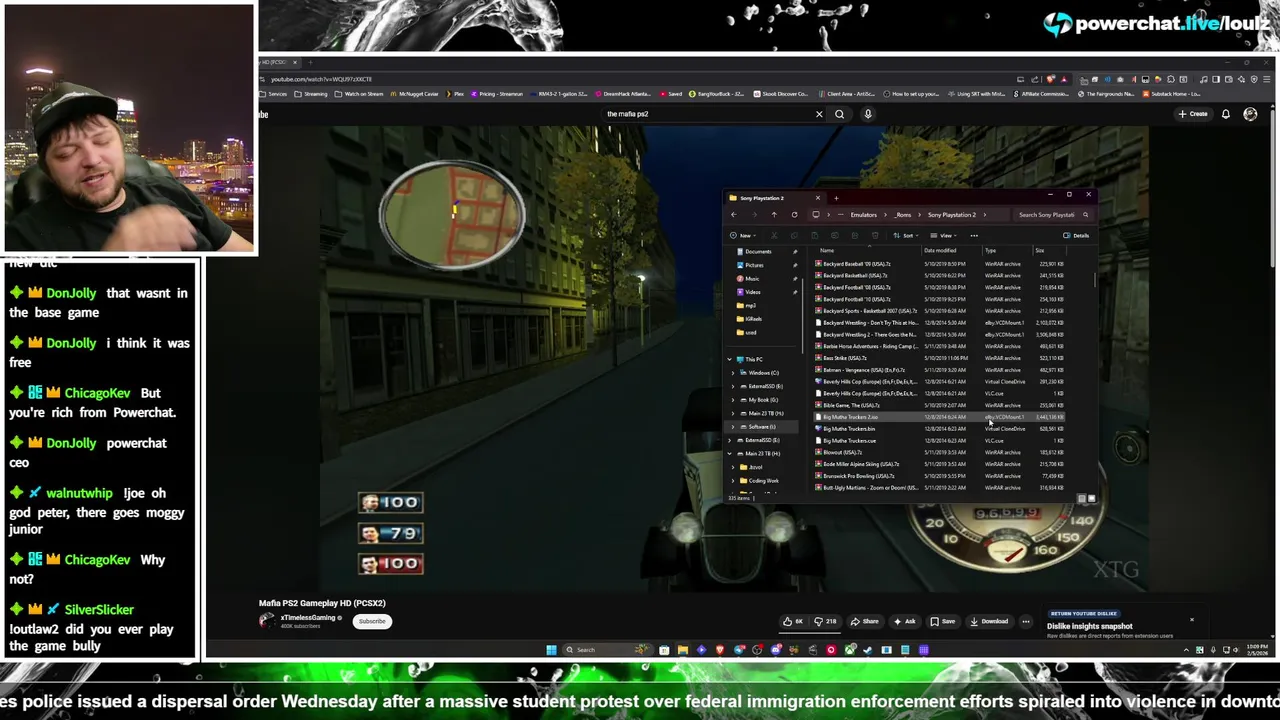Toggle the Details pane in File Explorer
Screen dimensions: 1280x720
click(1076, 236)
